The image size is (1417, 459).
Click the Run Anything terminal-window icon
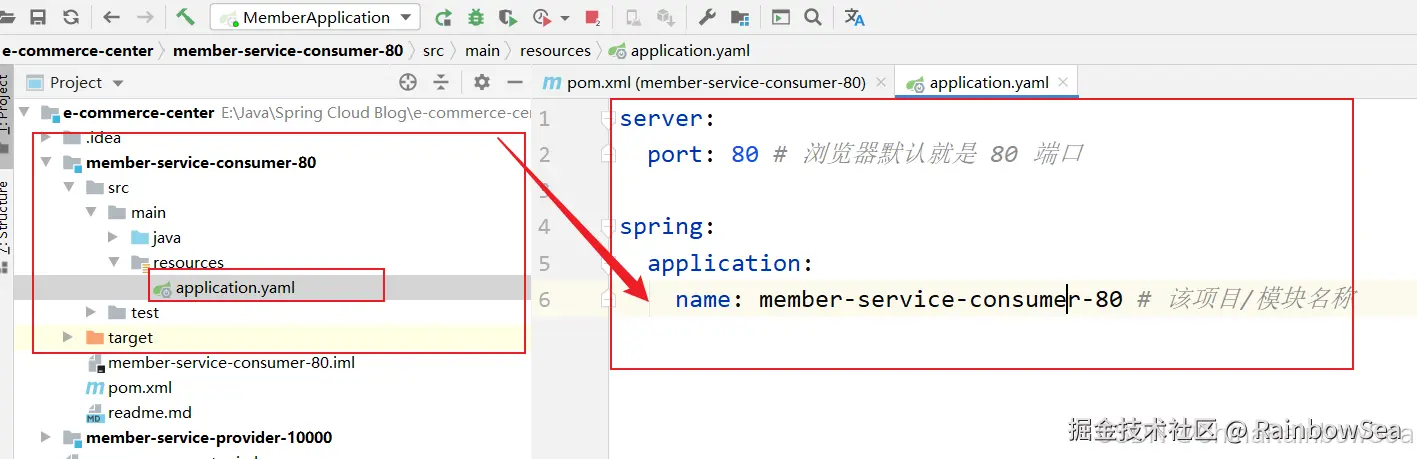(780, 17)
